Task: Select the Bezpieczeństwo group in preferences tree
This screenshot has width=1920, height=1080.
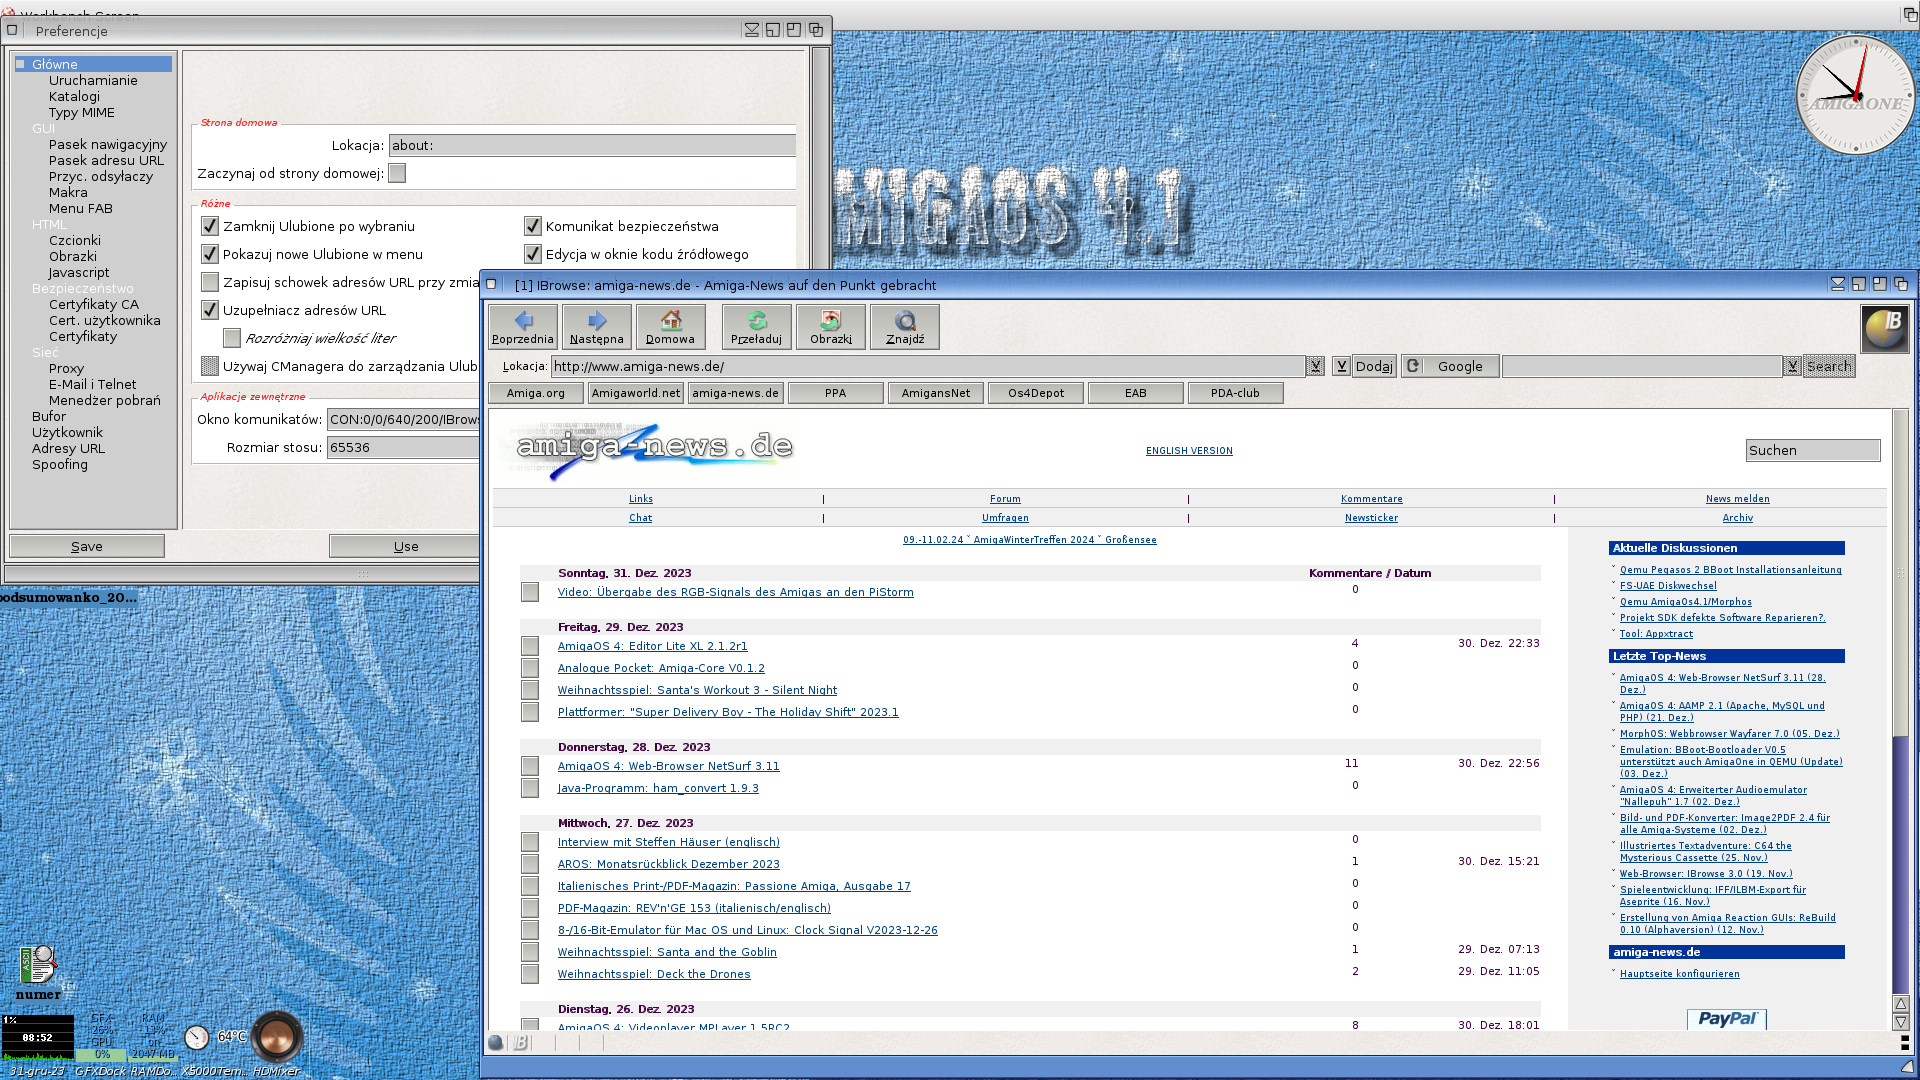Action: tap(82, 288)
